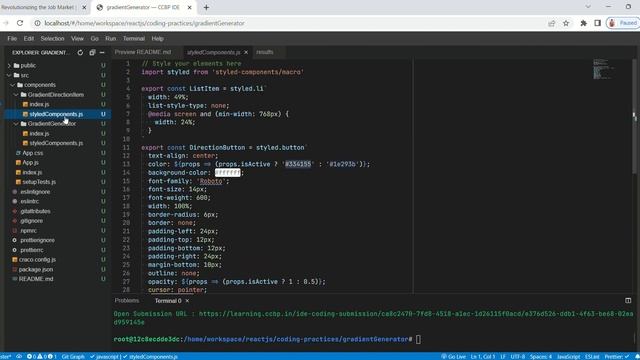Click Ln 1, Col 1 cursor position indicator
Image resolution: width=640 pixels, height=360 pixels.
tap(483, 357)
